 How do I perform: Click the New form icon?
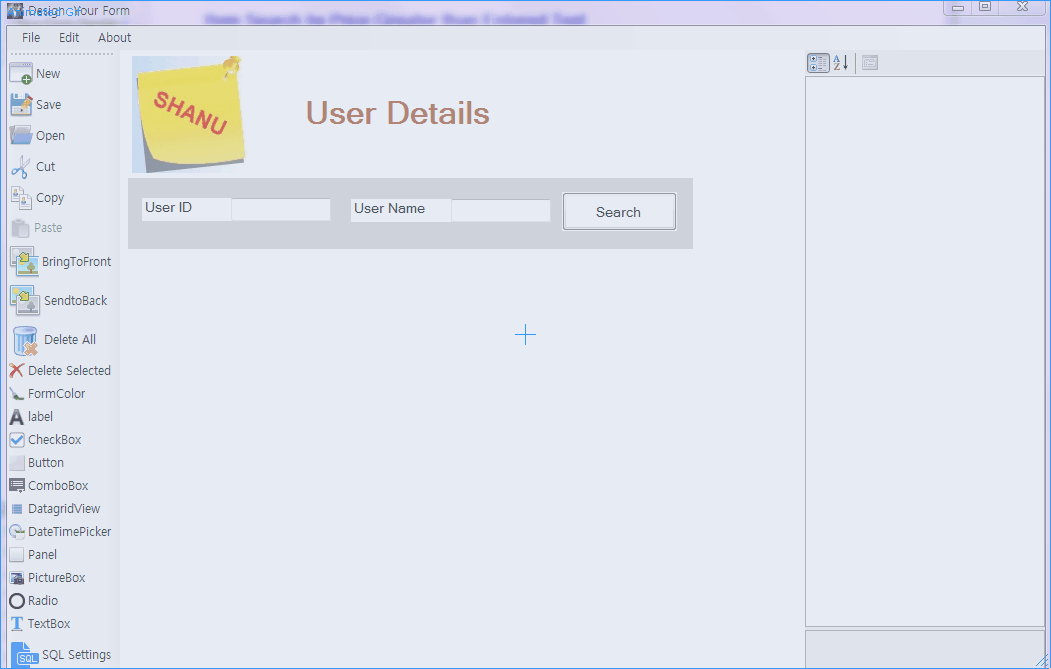(x=21, y=74)
